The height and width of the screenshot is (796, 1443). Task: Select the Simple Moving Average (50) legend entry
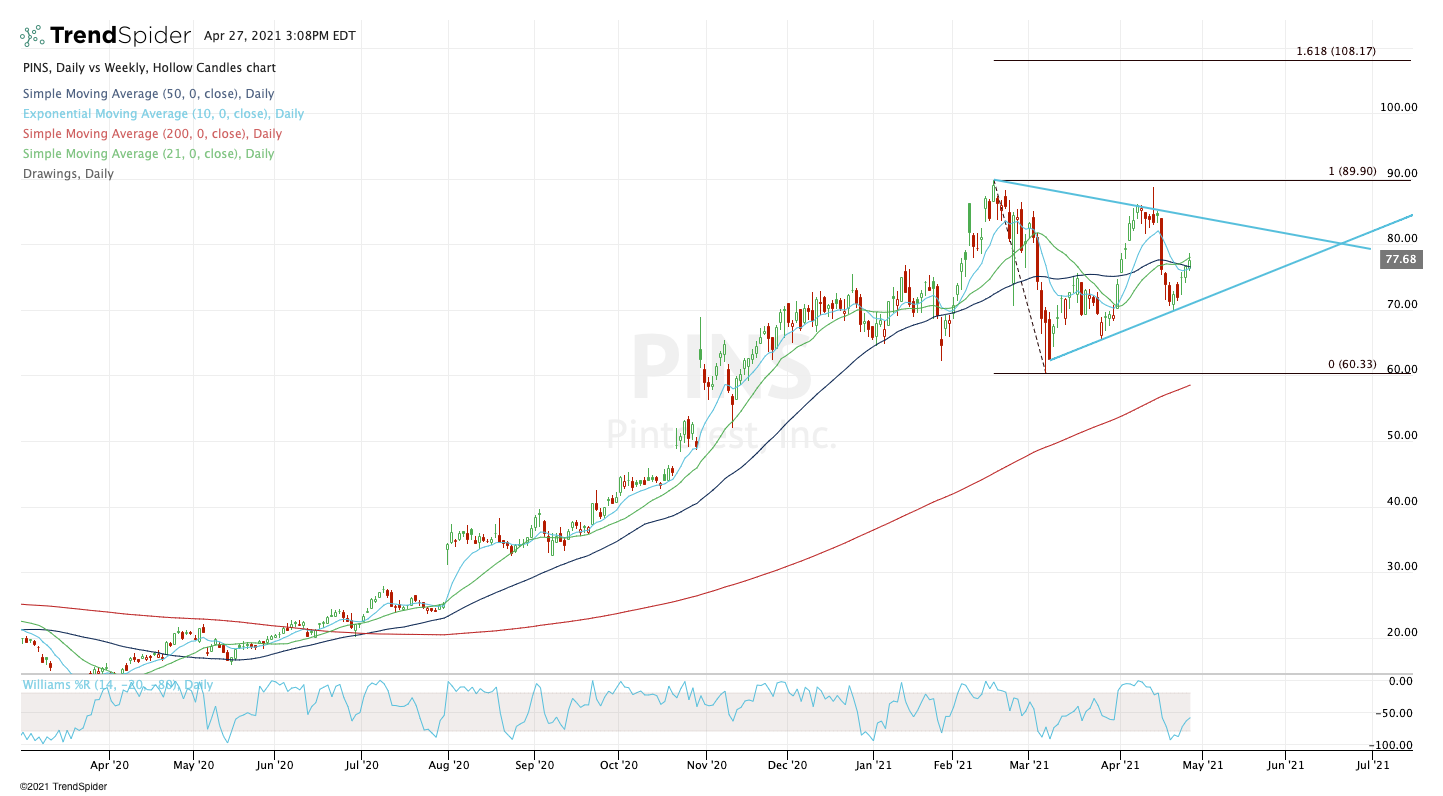tap(148, 94)
